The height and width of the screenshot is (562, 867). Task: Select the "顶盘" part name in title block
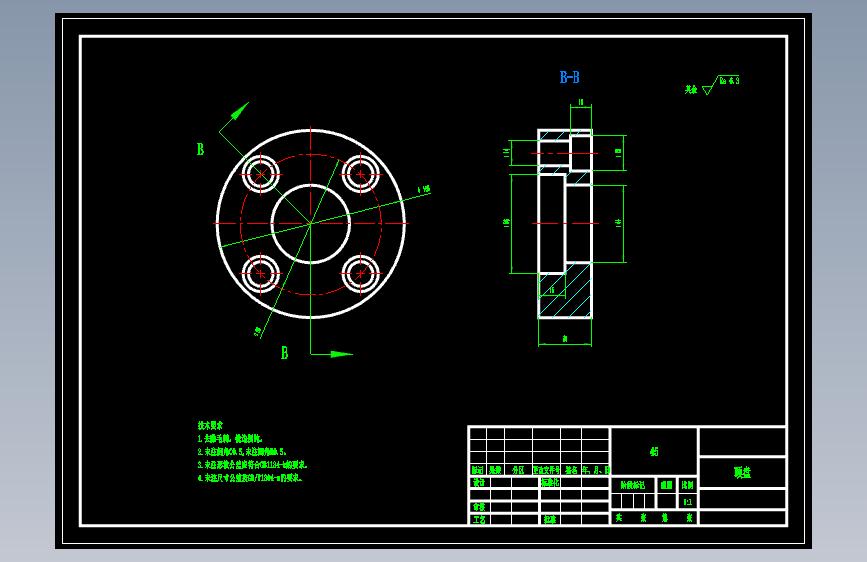coord(743,472)
